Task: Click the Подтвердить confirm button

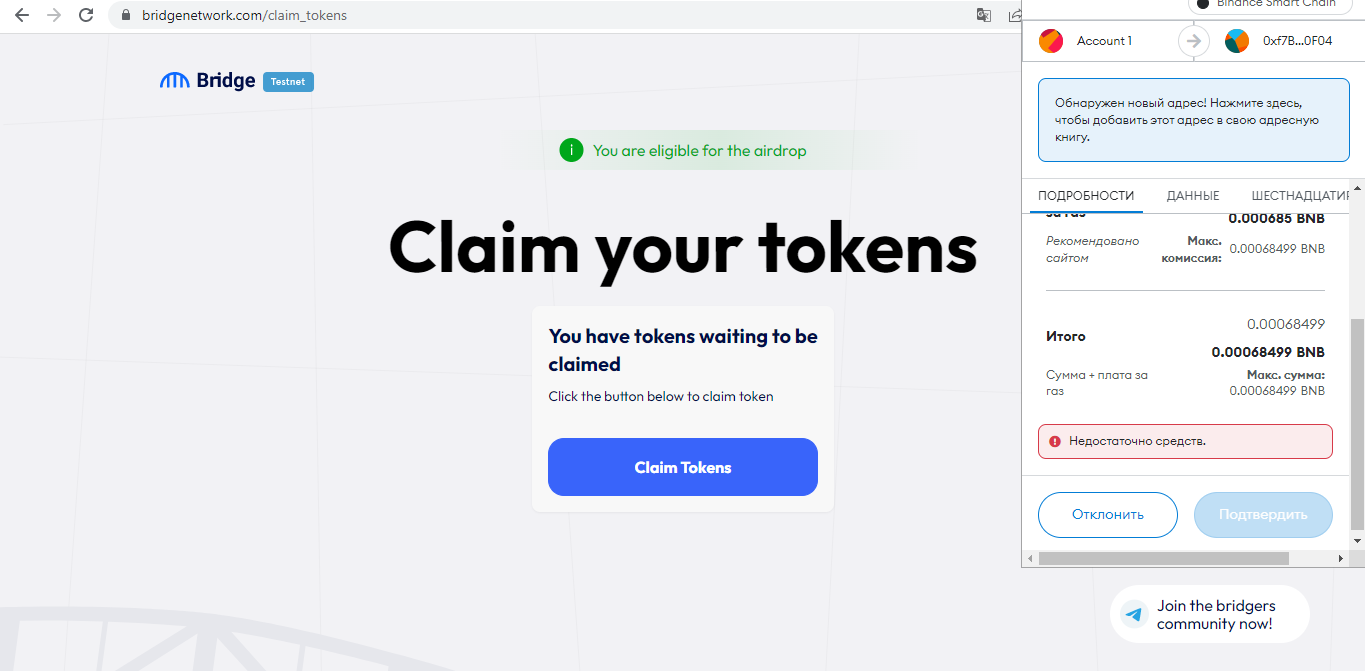Action: [1263, 515]
